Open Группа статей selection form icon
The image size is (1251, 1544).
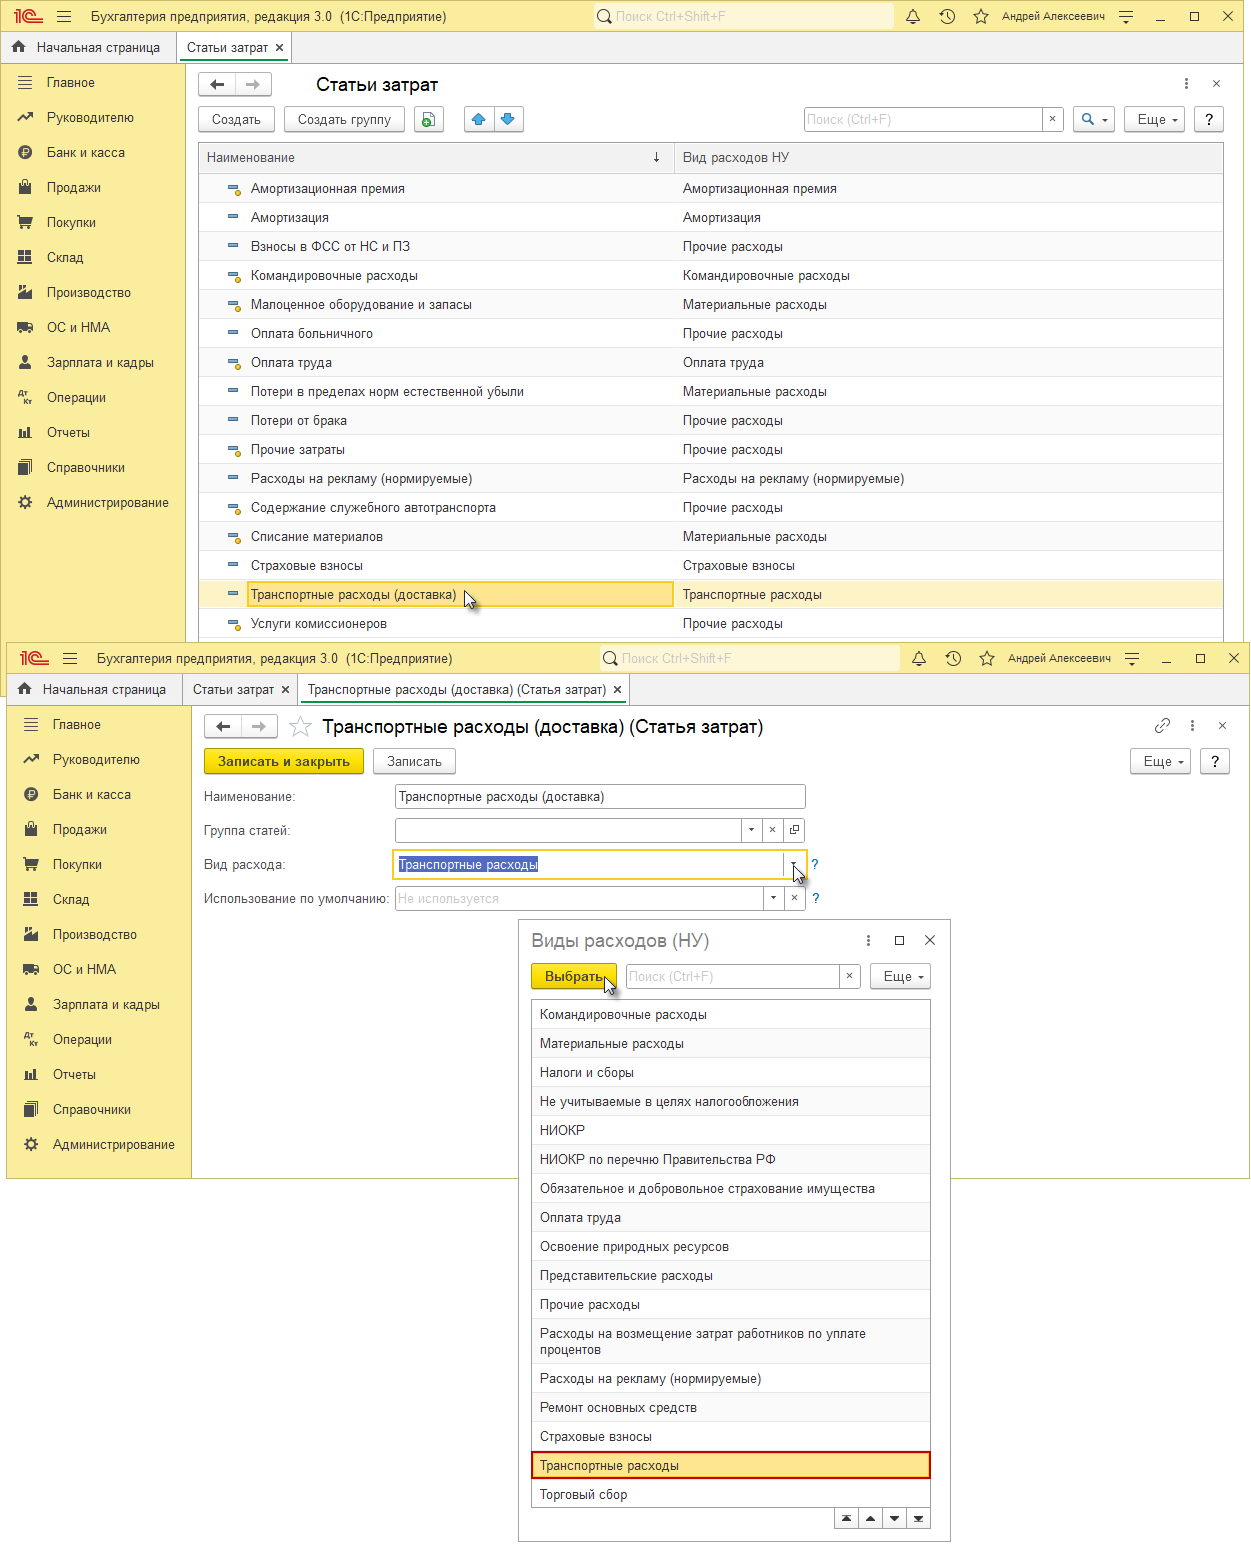click(794, 830)
